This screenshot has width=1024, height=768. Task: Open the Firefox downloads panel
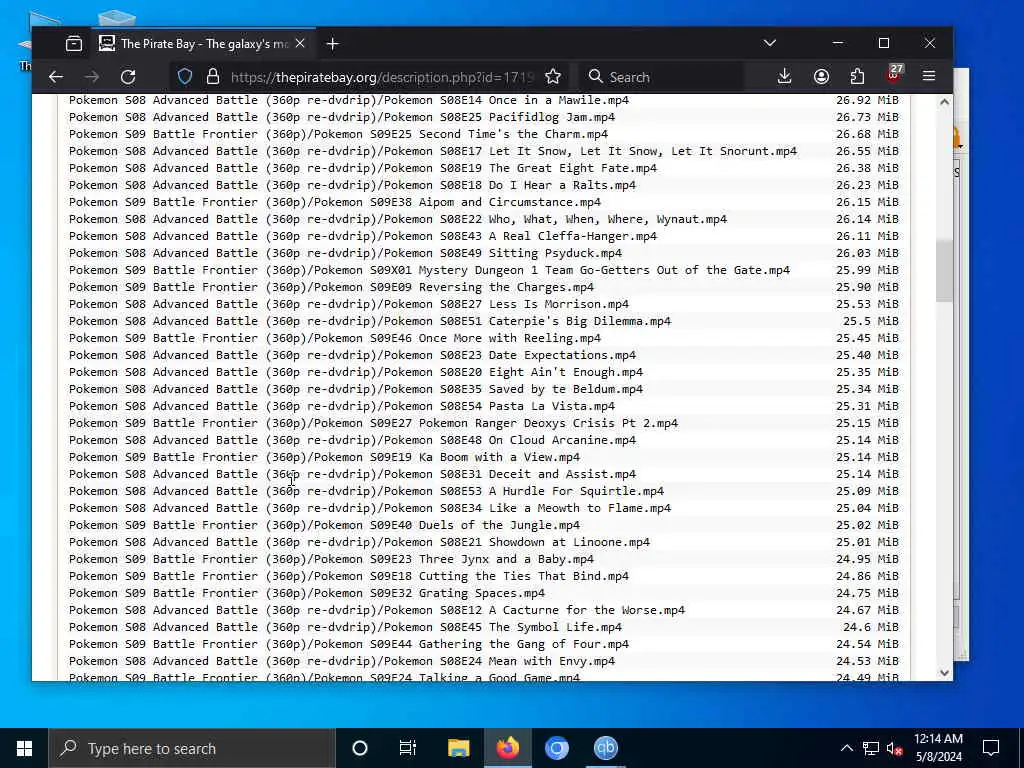pyautogui.click(x=784, y=76)
